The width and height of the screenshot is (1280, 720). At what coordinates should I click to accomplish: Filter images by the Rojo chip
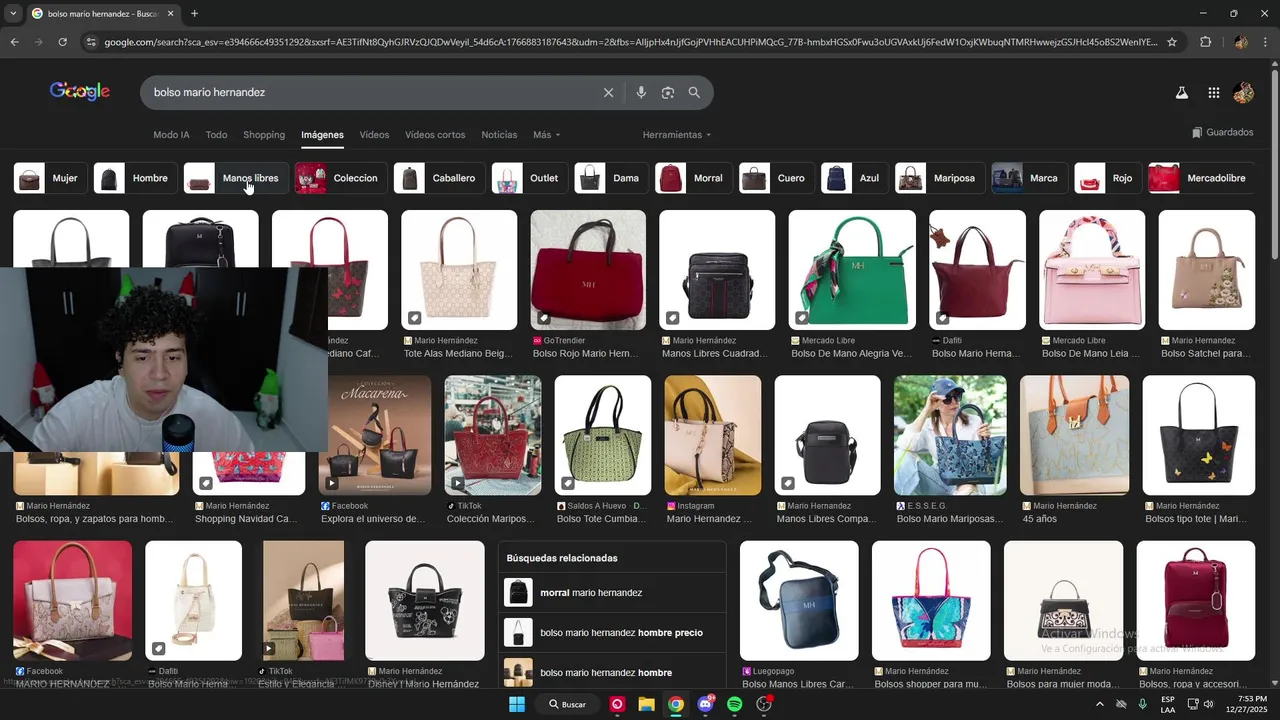tap(1108, 178)
